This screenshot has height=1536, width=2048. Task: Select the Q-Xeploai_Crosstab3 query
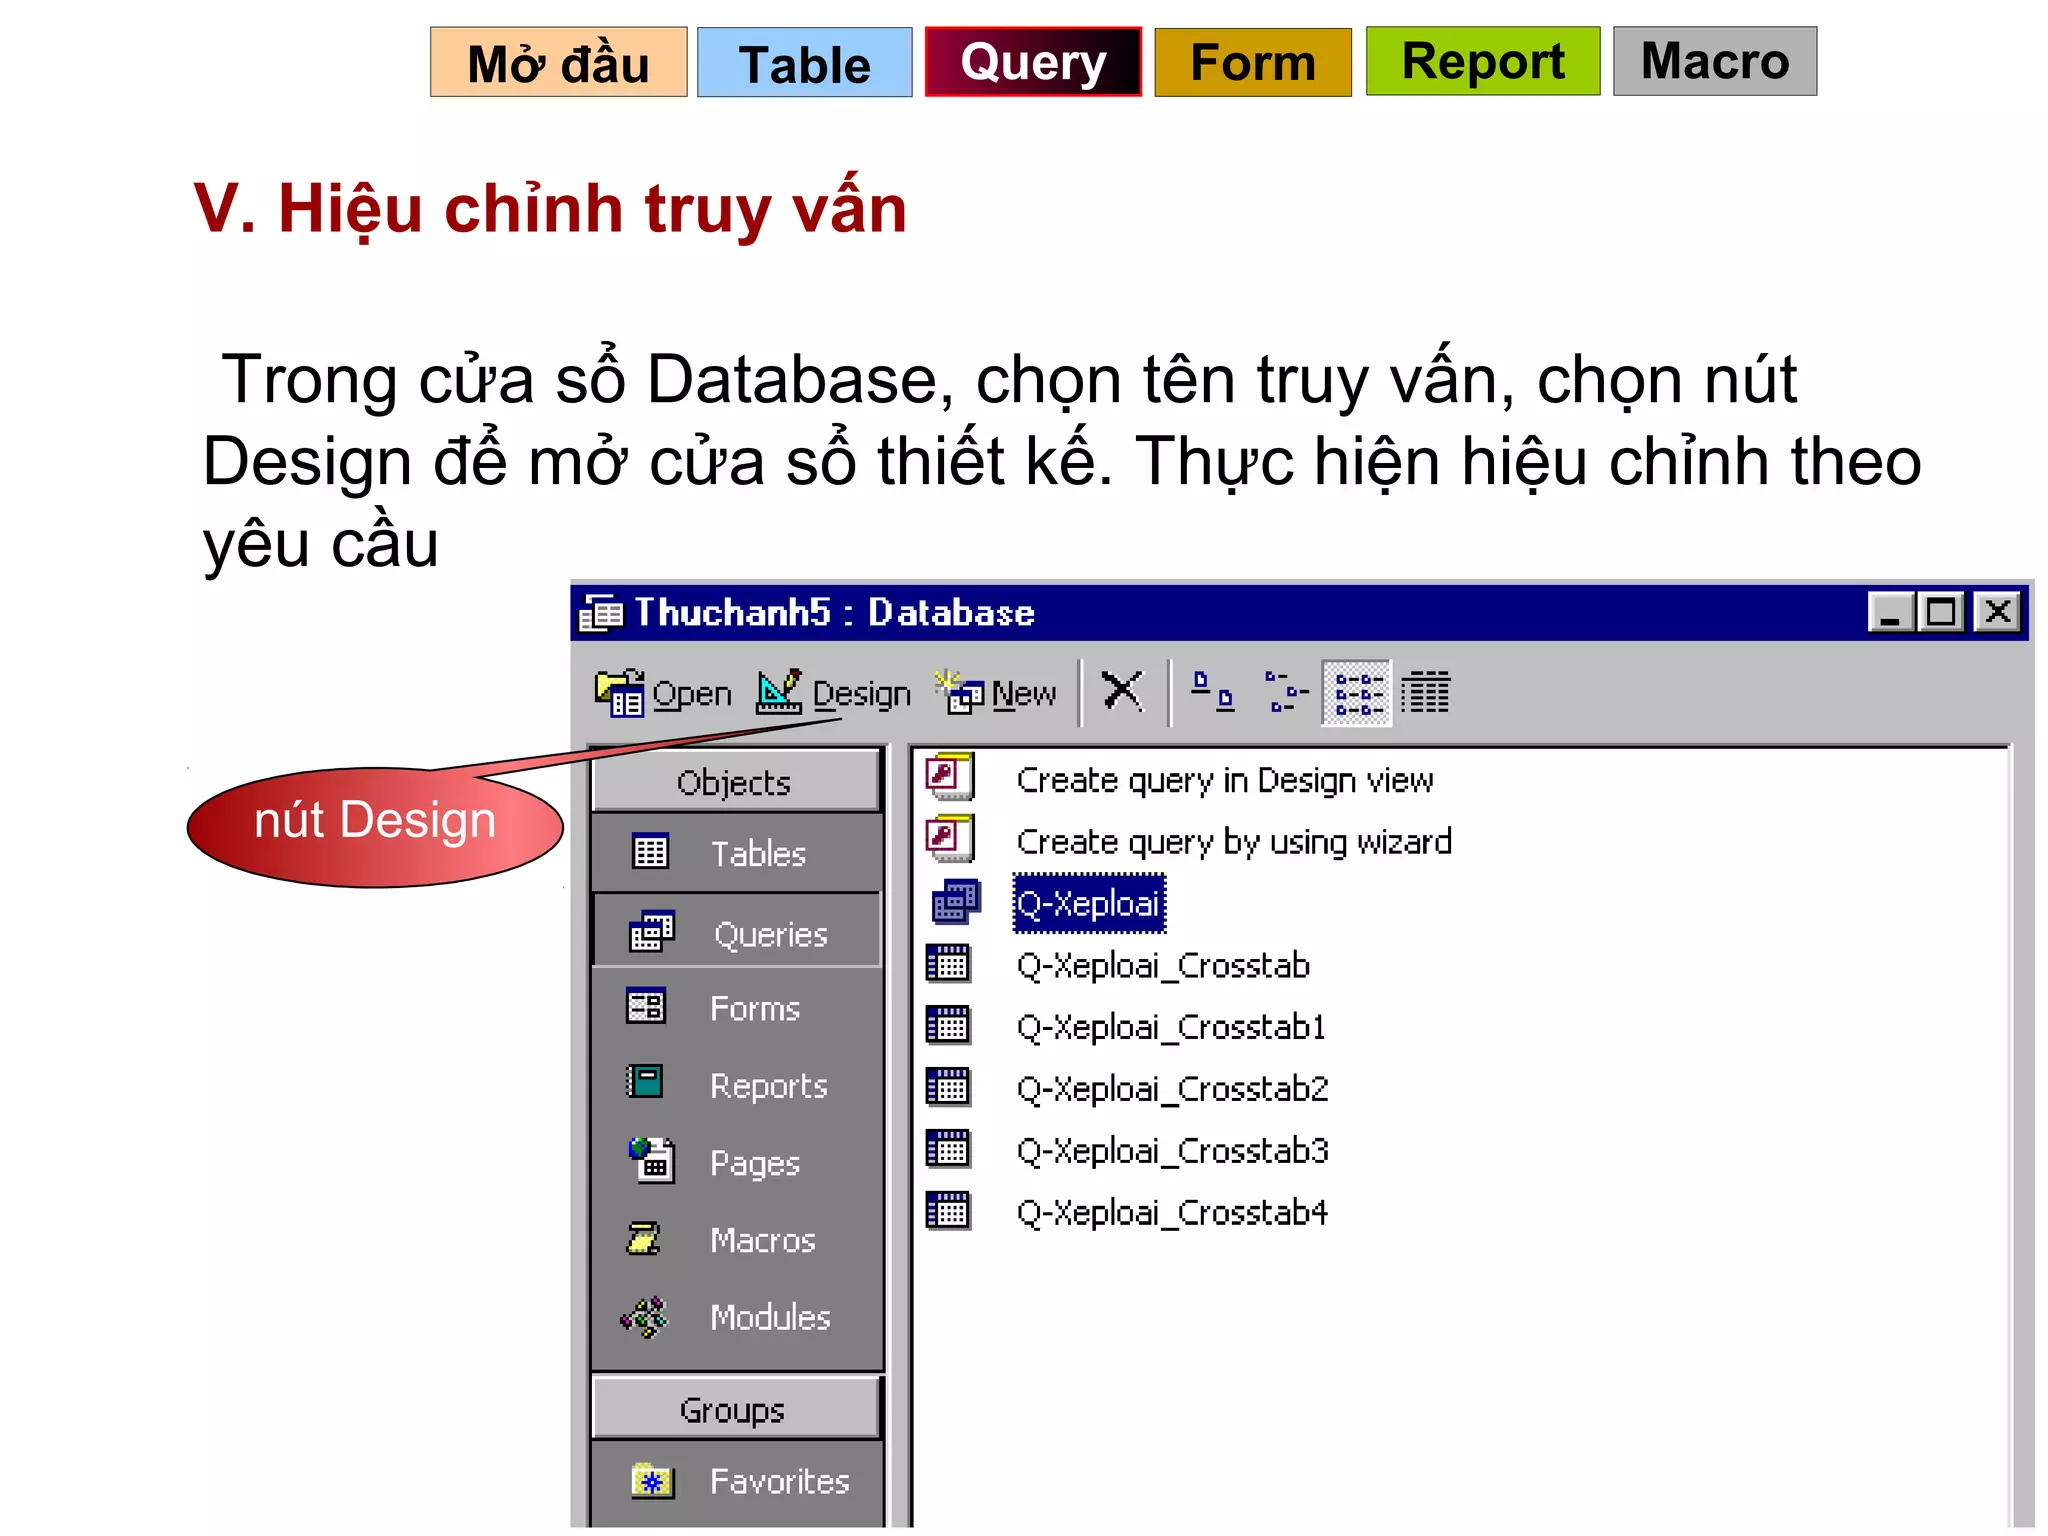click(x=1173, y=1151)
